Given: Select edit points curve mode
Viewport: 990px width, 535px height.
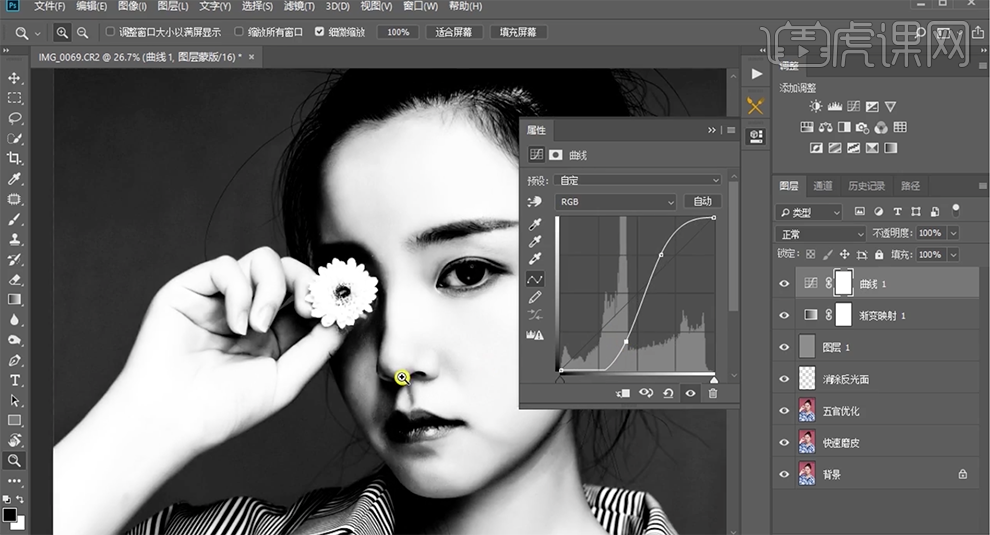Looking at the screenshot, I should (535, 279).
